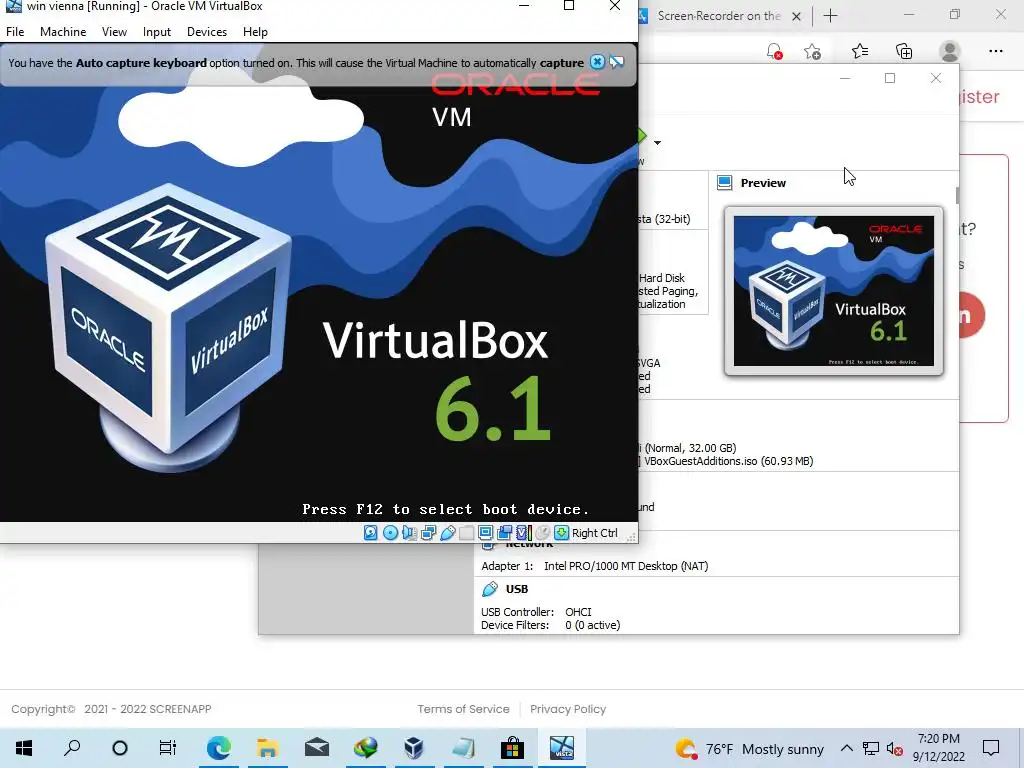Click the muted volume tray icon
This screenshot has height=768, width=1024.
[895, 748]
